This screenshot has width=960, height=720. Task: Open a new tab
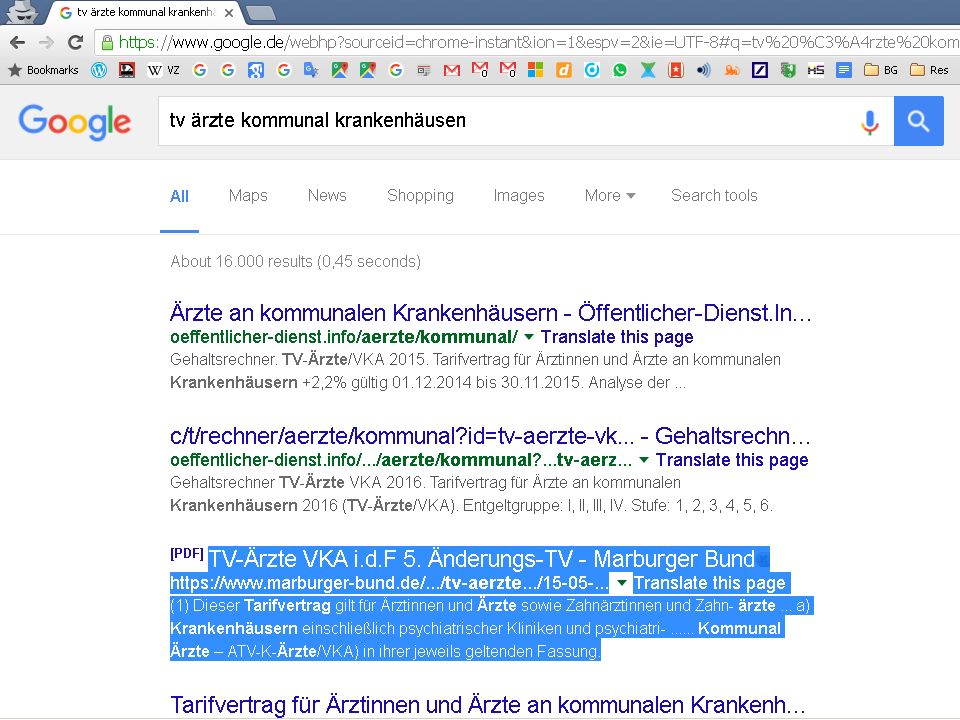coord(260,12)
